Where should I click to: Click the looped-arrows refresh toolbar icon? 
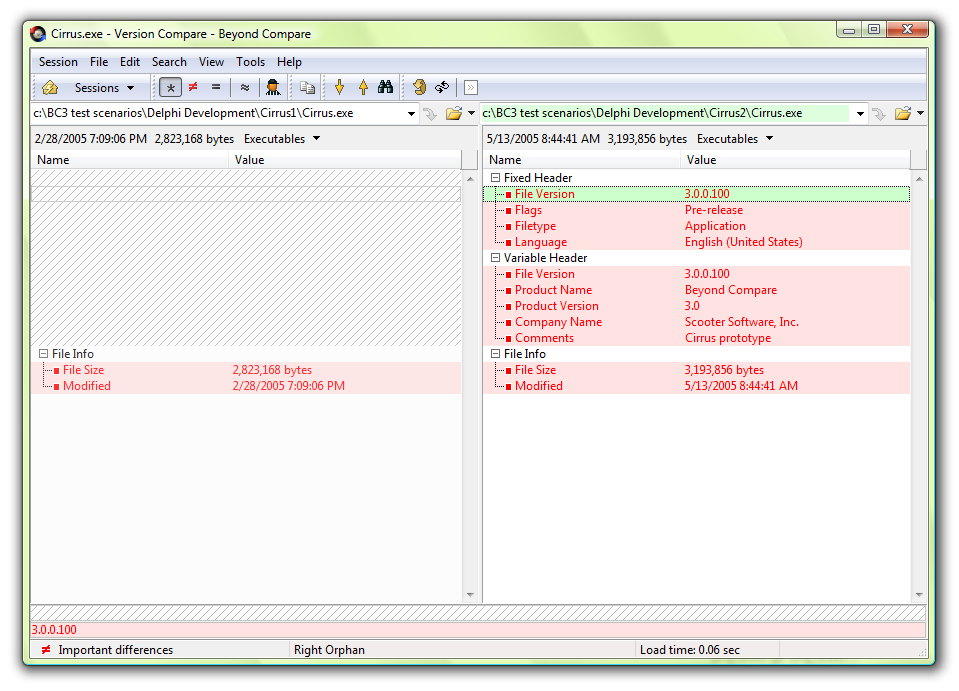click(x=442, y=87)
